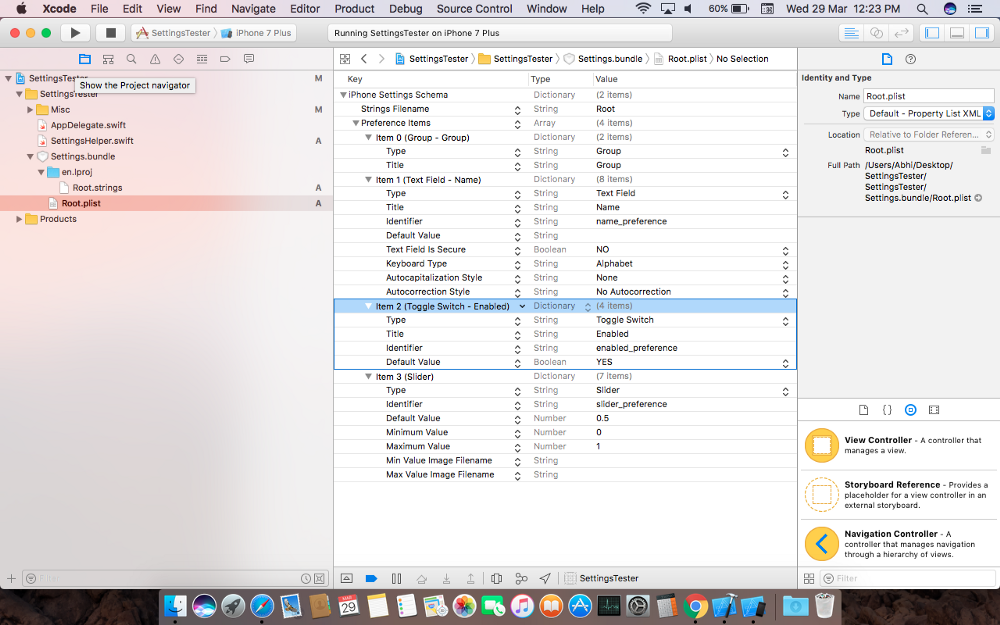
Task: Toggle the Utilities pane visibility
Action: click(x=982, y=33)
